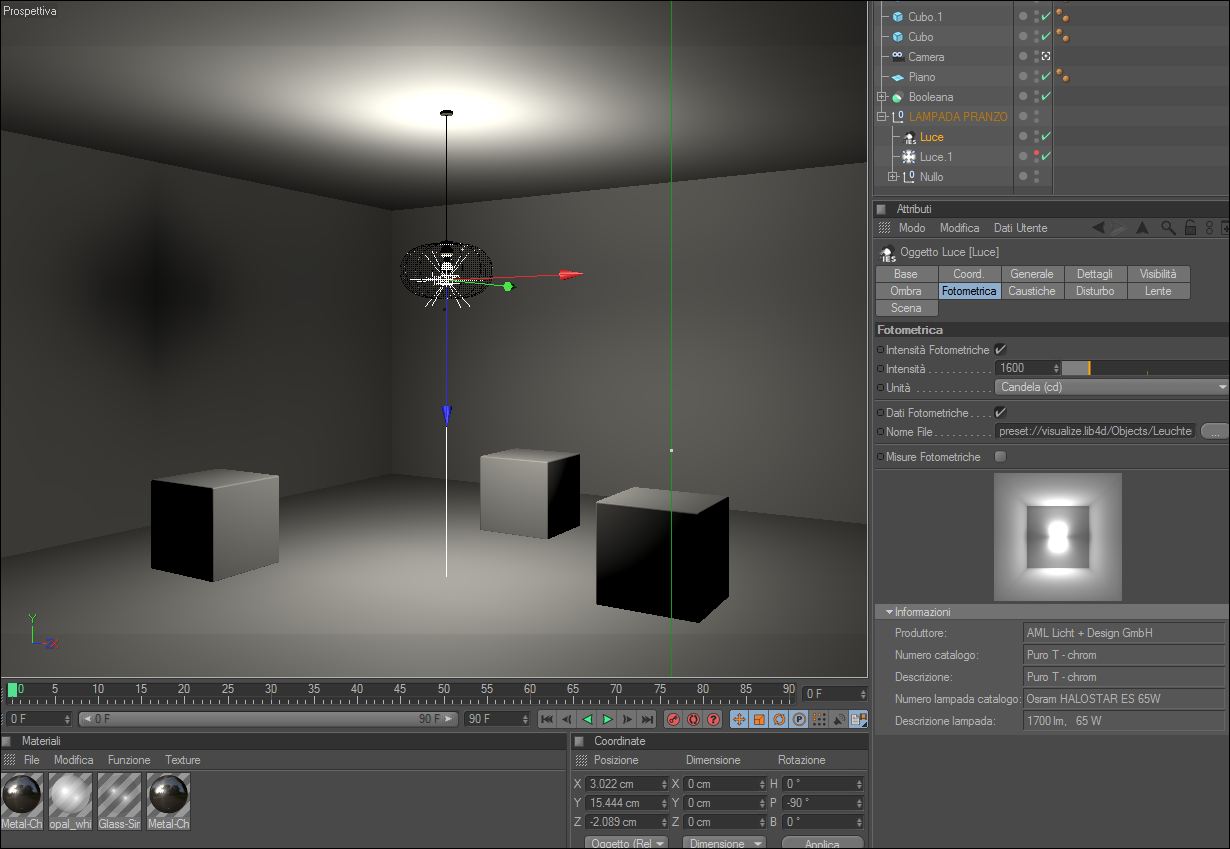
Task: Toggle the Dati Fotometriche checkbox
Action: (1000, 412)
